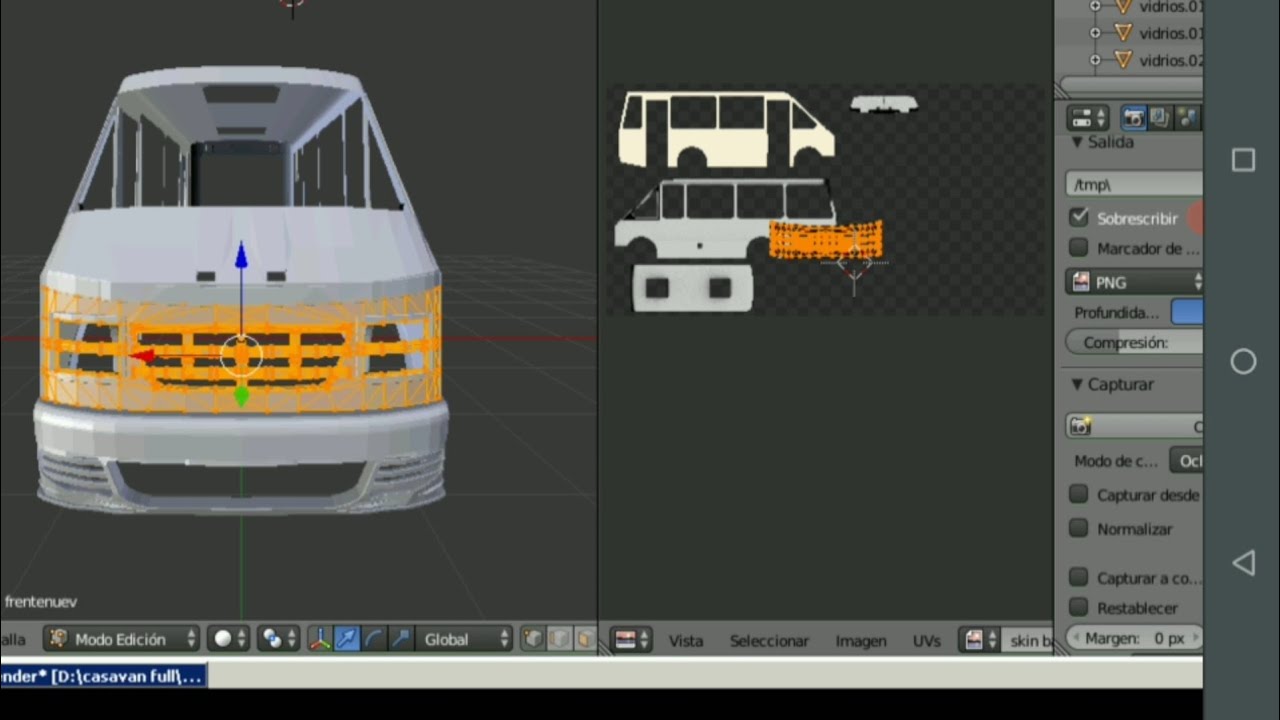Select the blue Profundidad depth button
This screenshot has height=720, width=1280.
[x=1187, y=312]
